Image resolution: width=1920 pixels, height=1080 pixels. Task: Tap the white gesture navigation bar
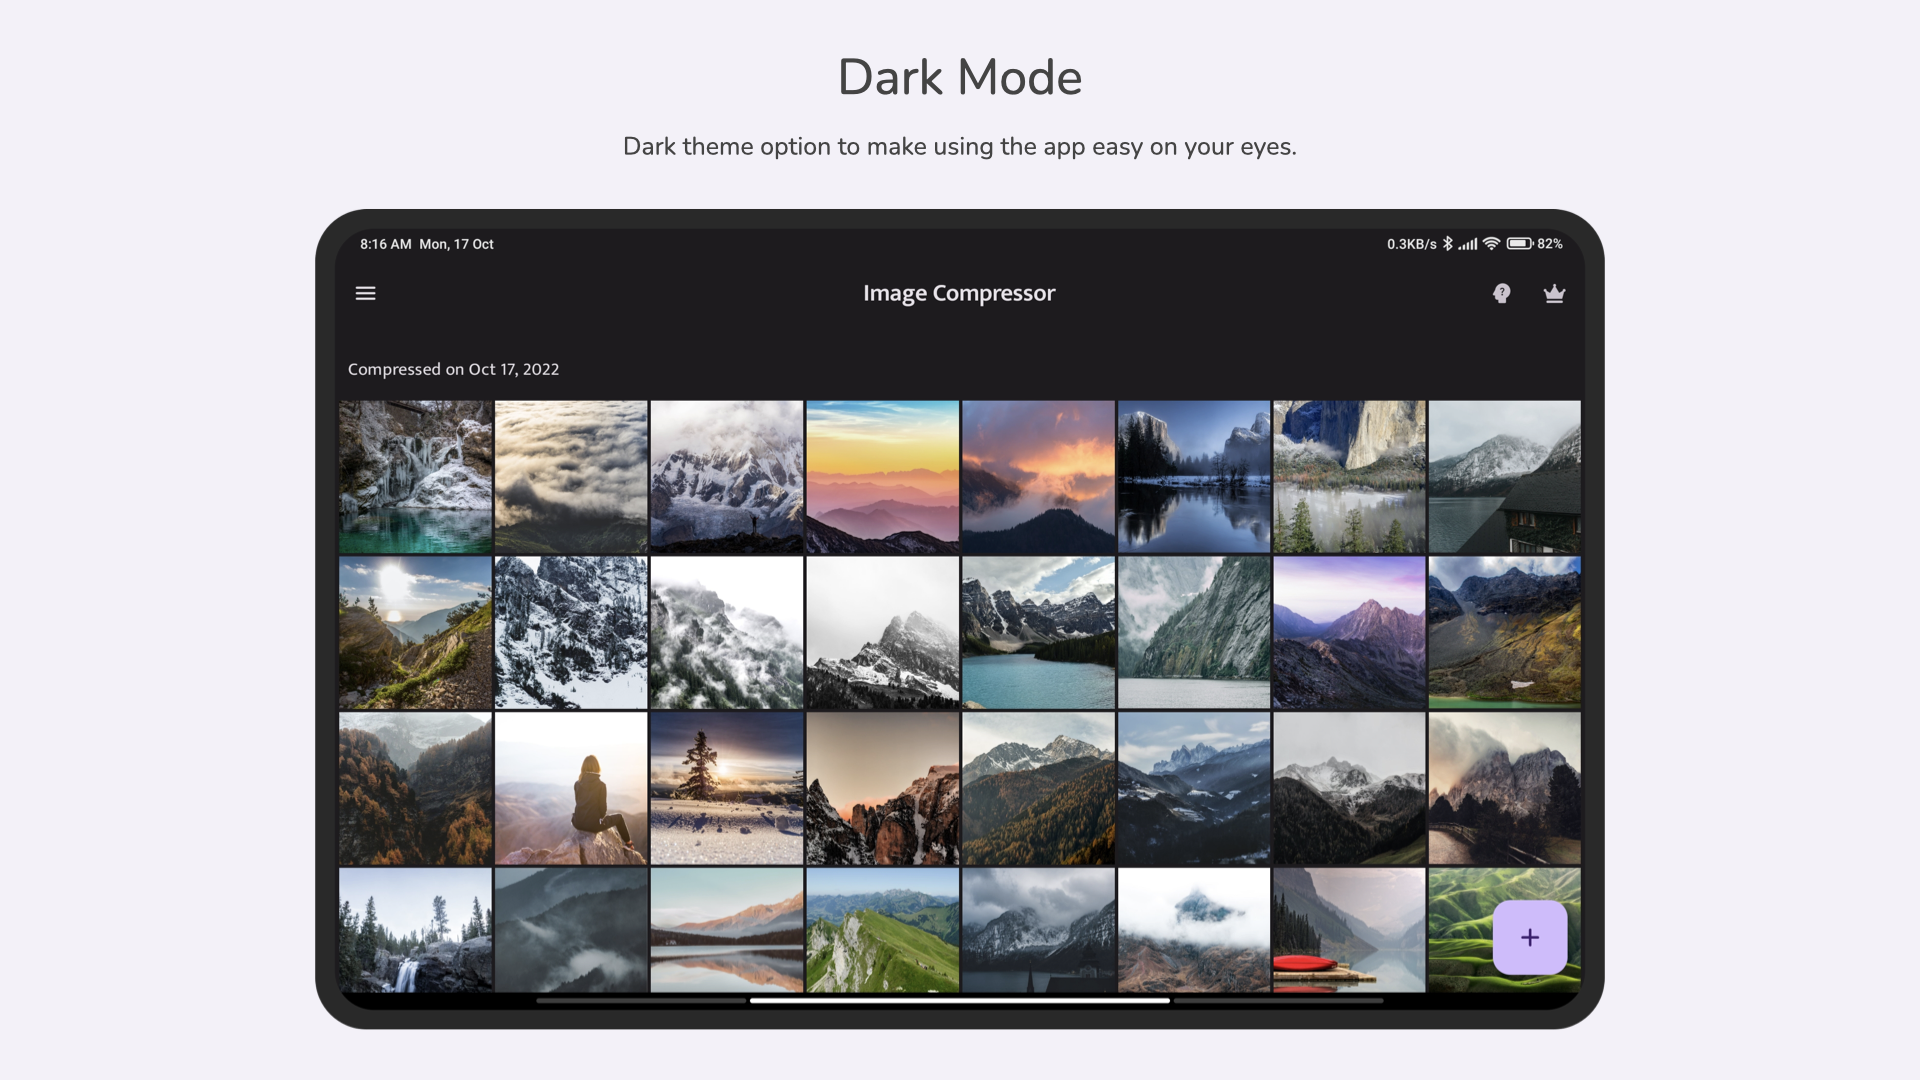[x=959, y=1000]
